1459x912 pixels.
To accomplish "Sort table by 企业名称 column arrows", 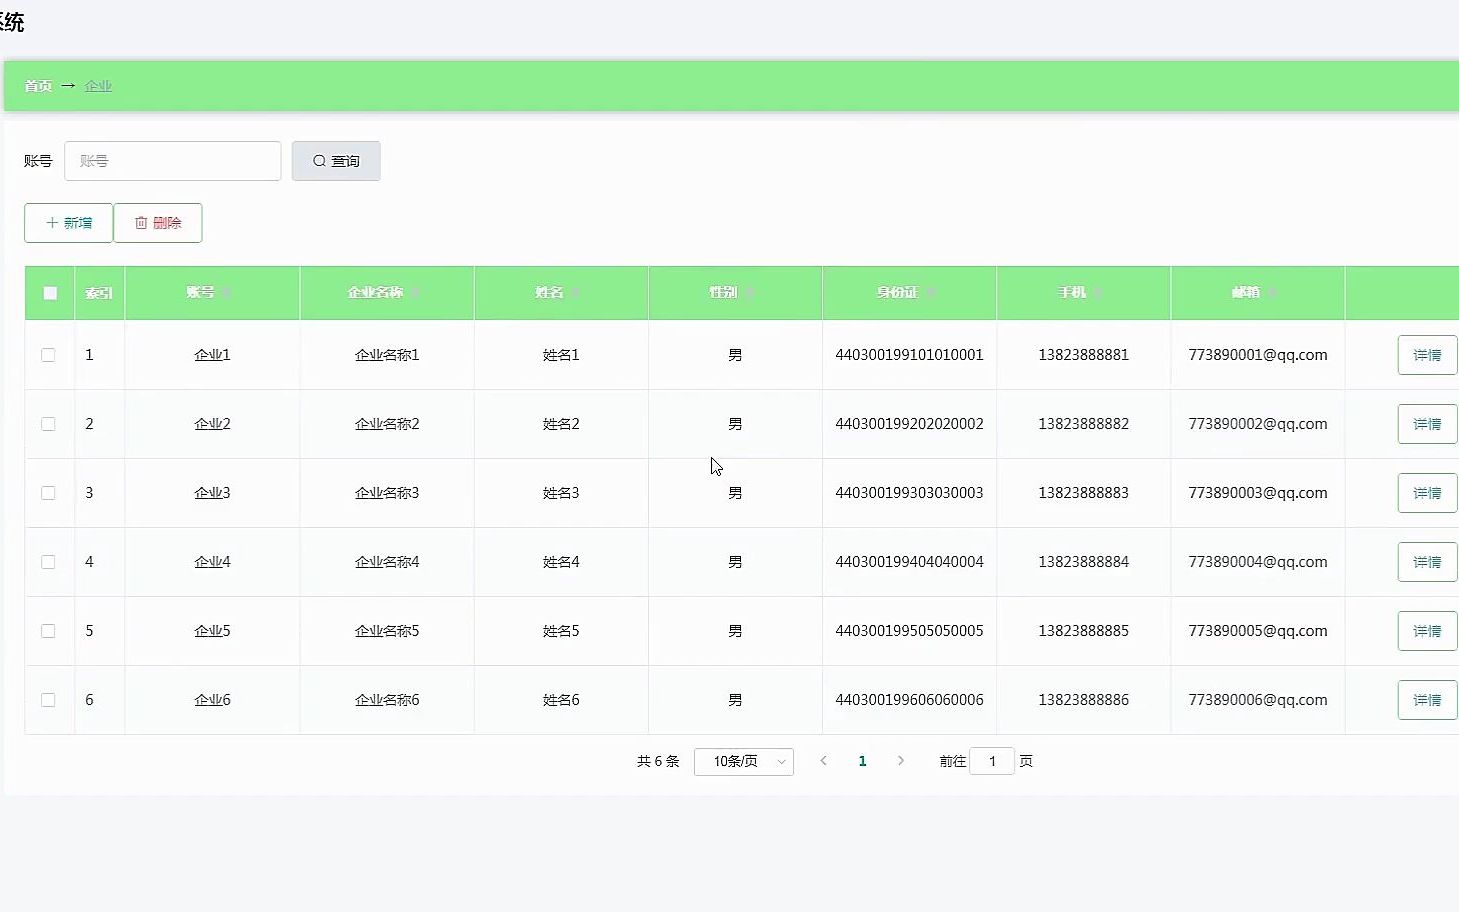I will (414, 293).
